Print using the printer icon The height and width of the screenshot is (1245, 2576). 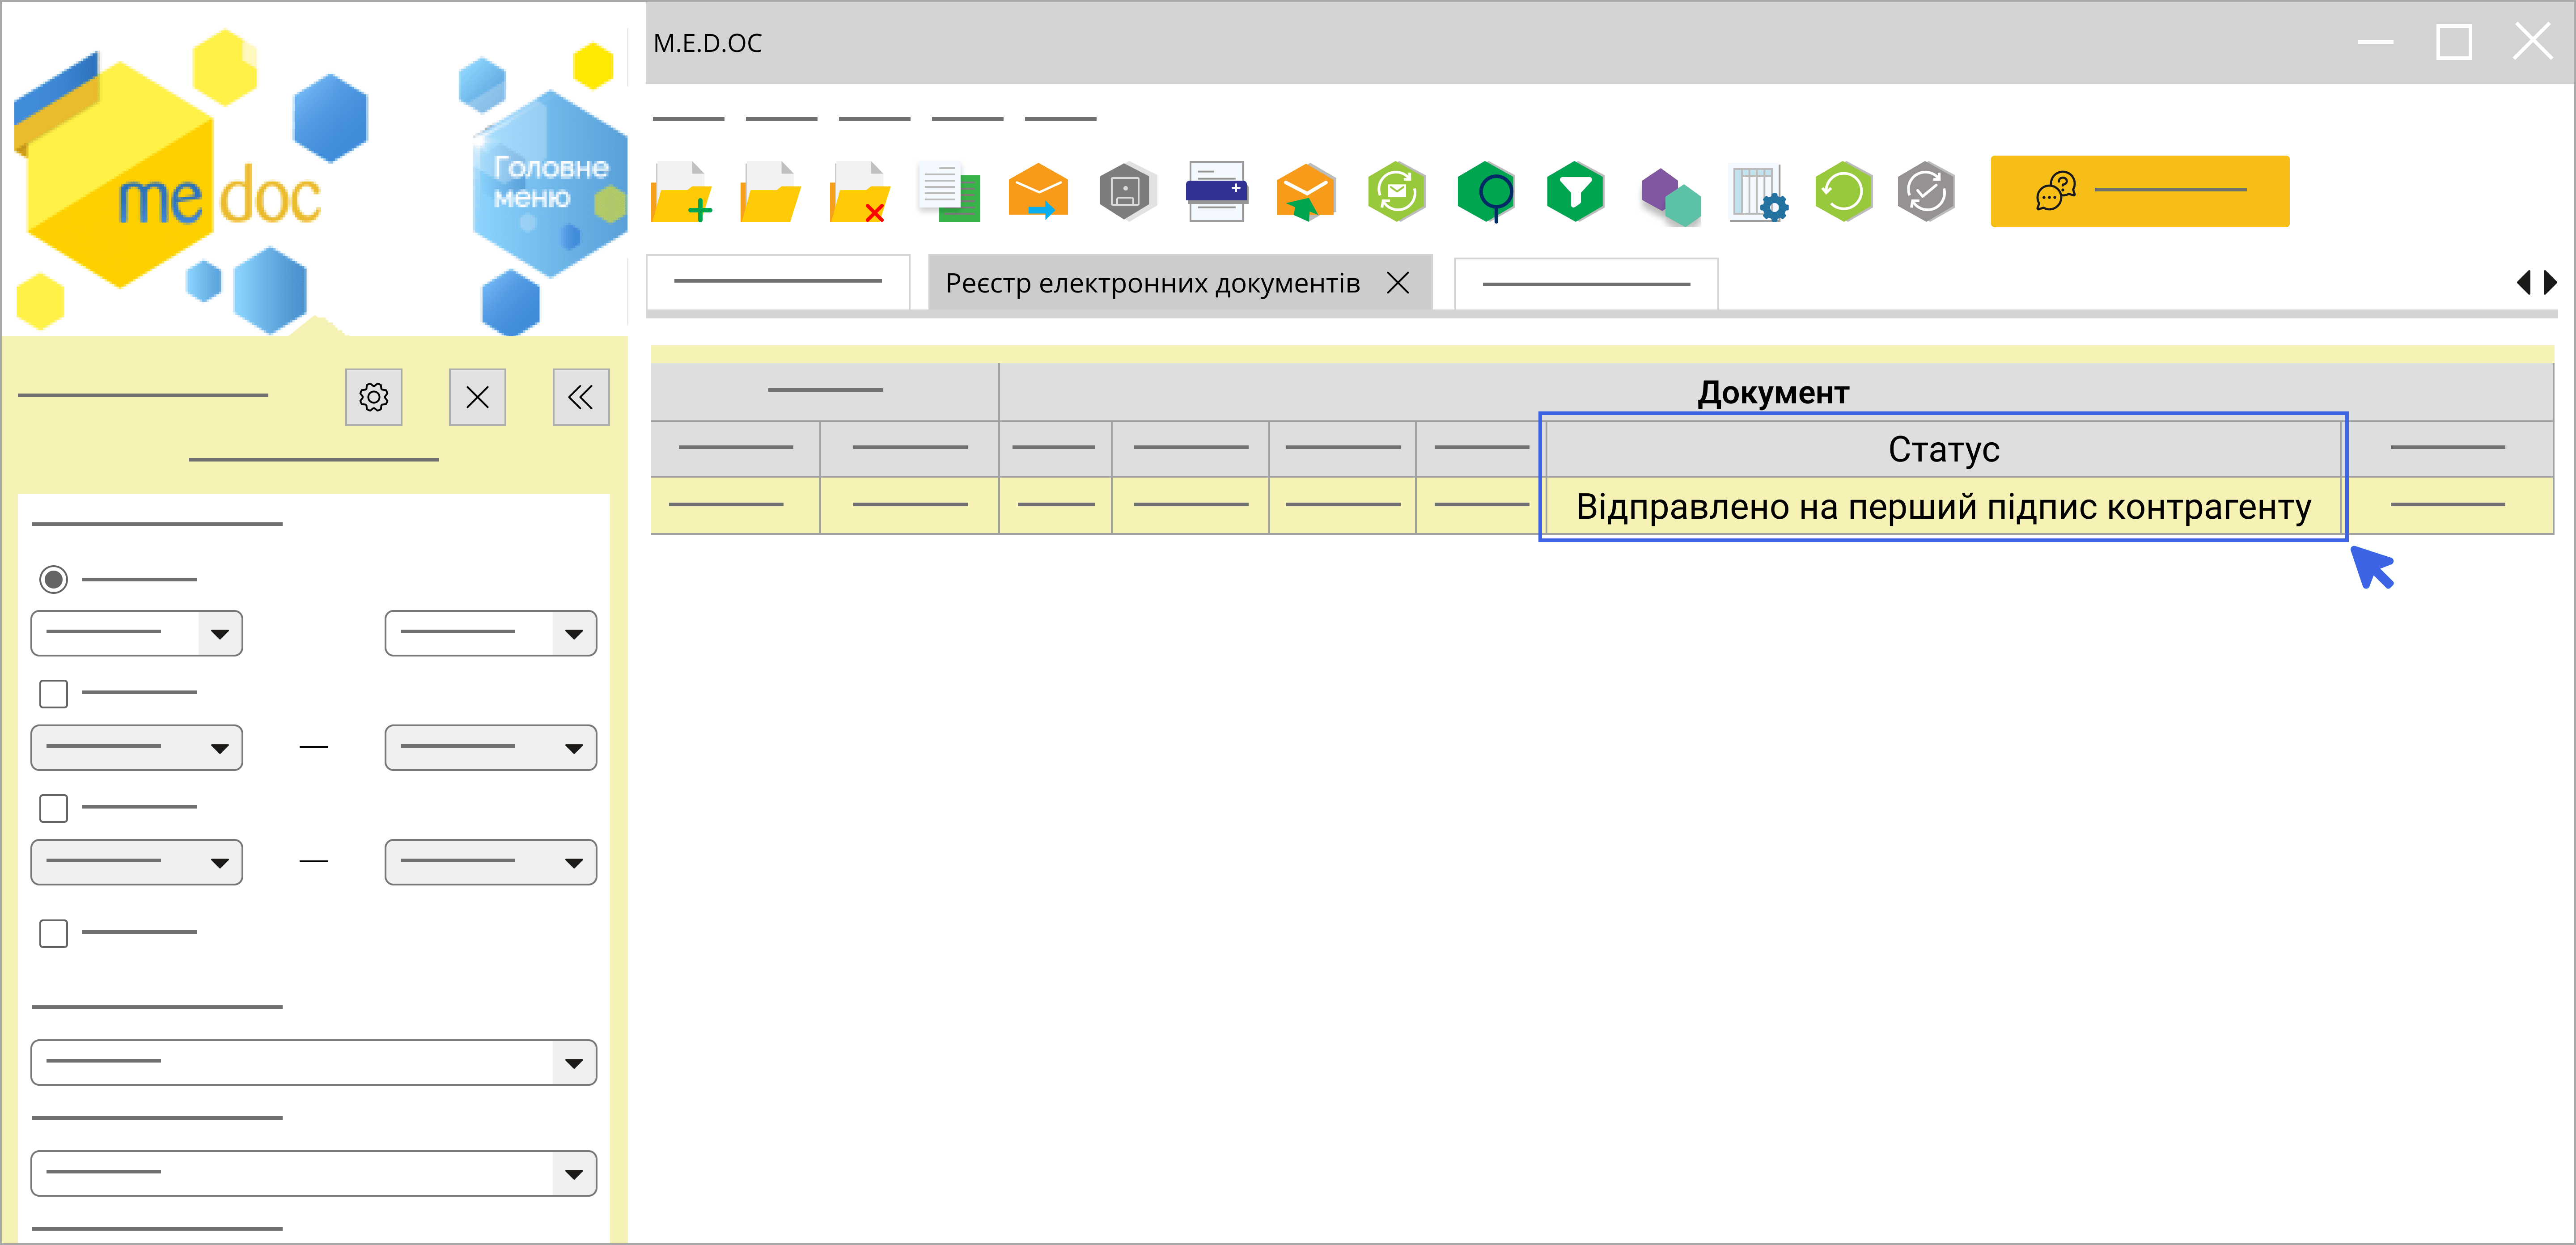pos(1216,191)
